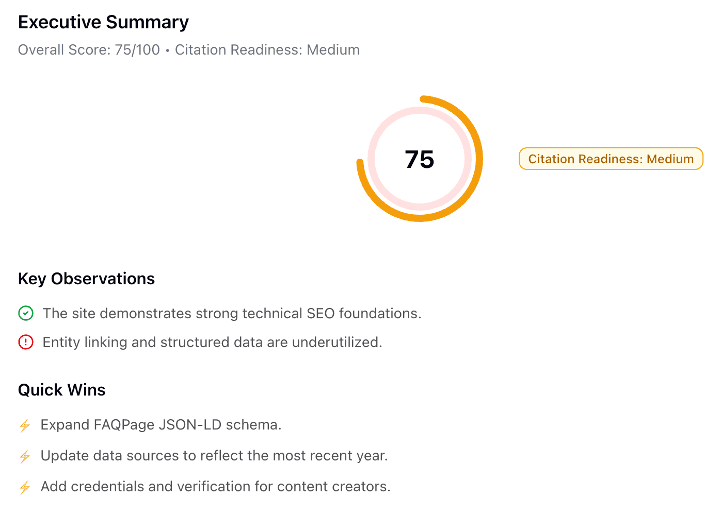Click the Quick Wins heading
The height and width of the screenshot is (516, 710).
[x=61, y=390]
